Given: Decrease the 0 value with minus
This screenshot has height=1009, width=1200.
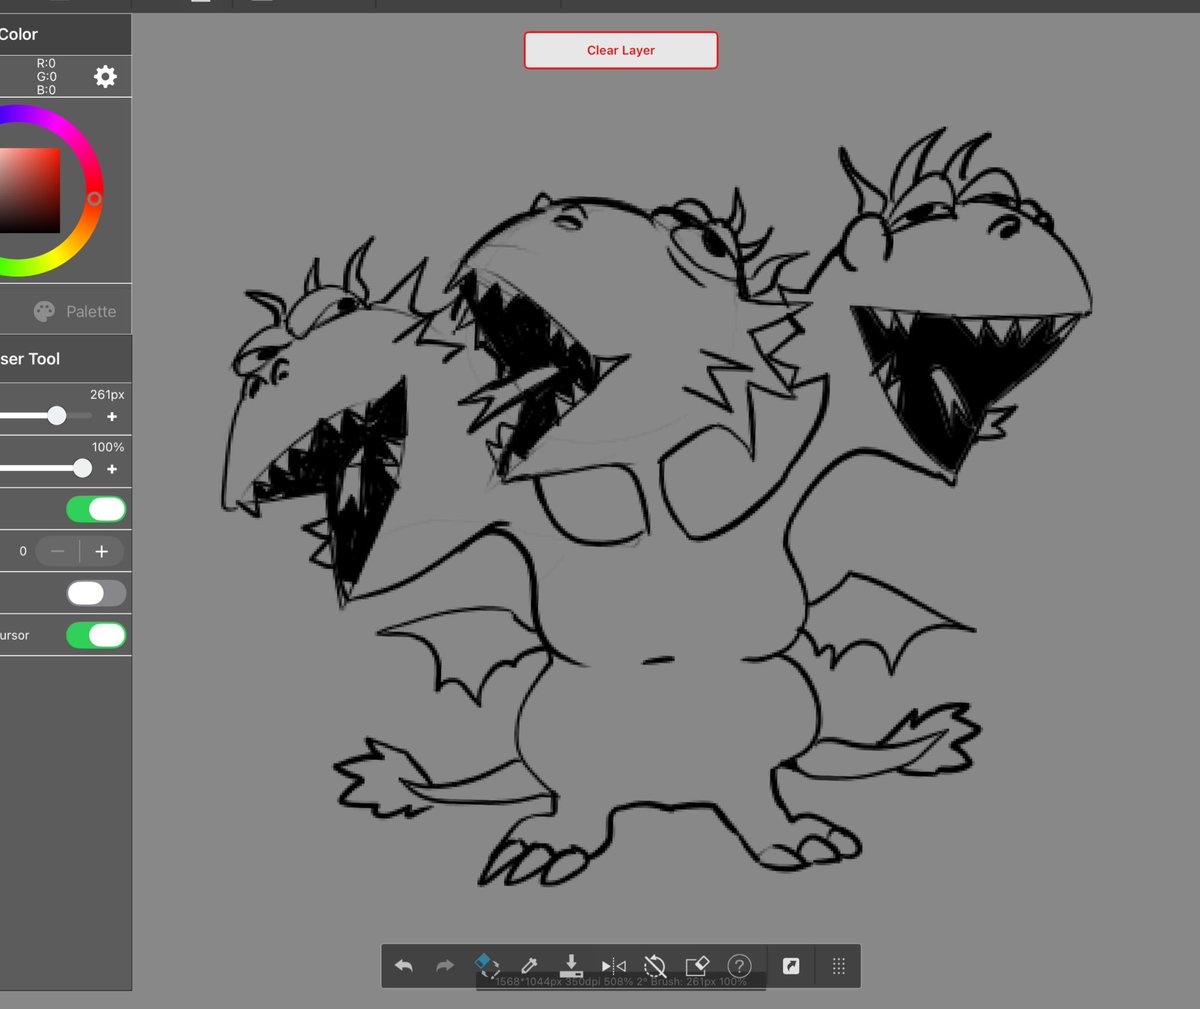Looking at the screenshot, I should (58, 551).
